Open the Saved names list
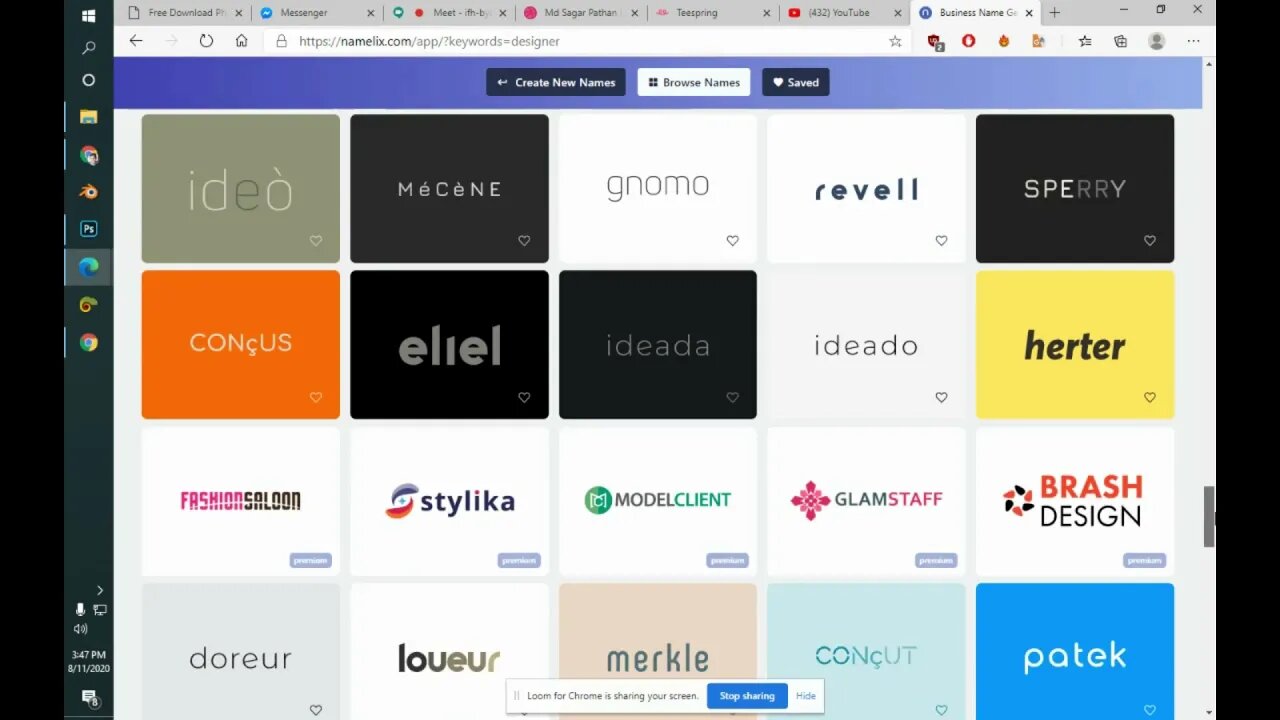The width and height of the screenshot is (1280, 720). coord(796,82)
